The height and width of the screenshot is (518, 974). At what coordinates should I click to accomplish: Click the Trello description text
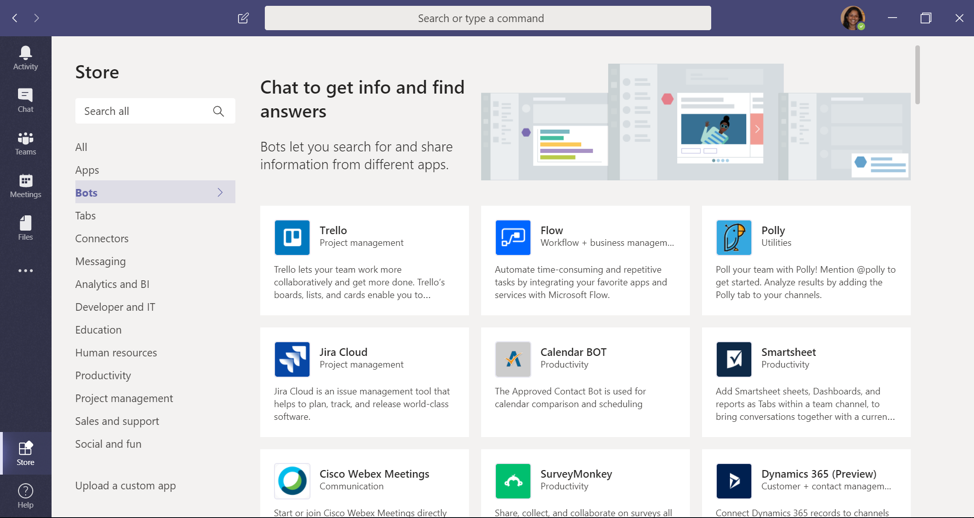[x=360, y=282]
